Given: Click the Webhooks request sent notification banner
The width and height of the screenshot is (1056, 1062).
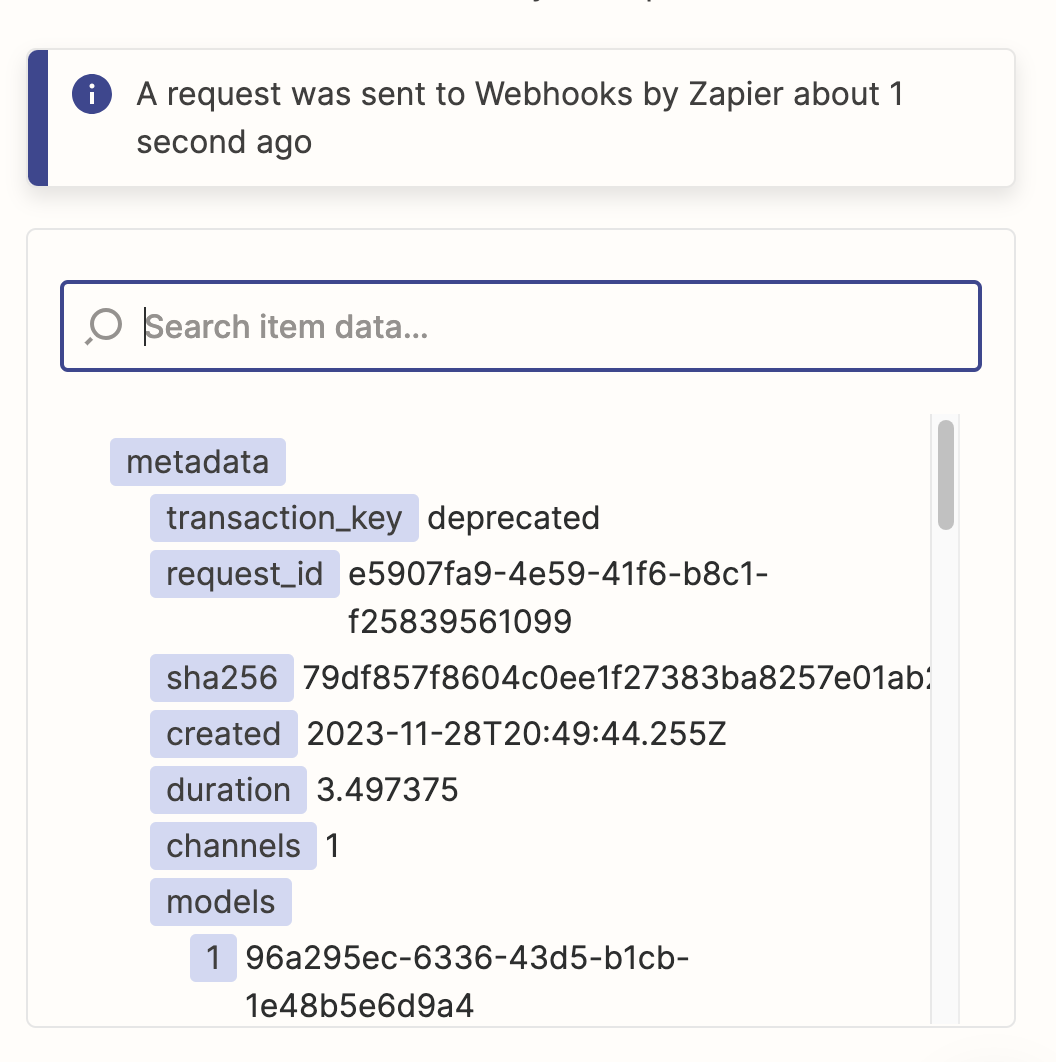Looking at the screenshot, I should coord(521,118).
